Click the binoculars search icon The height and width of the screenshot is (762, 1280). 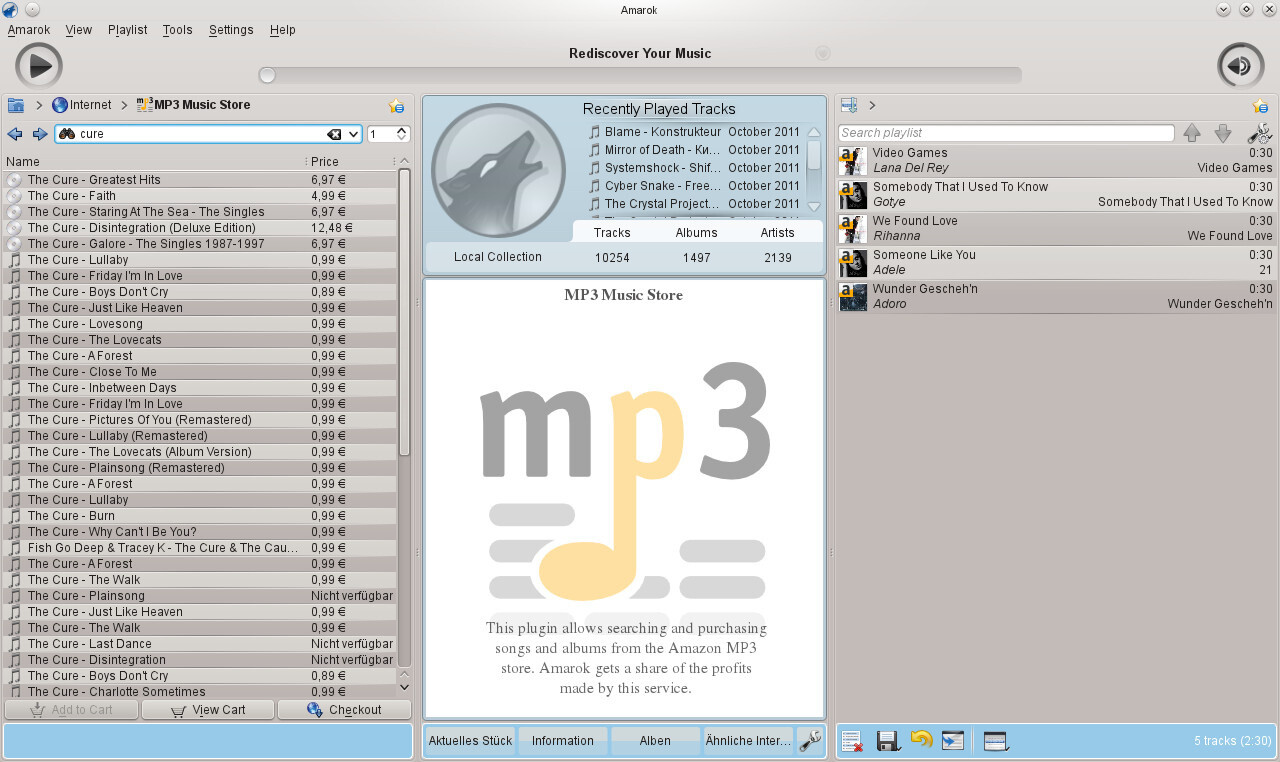click(67, 134)
